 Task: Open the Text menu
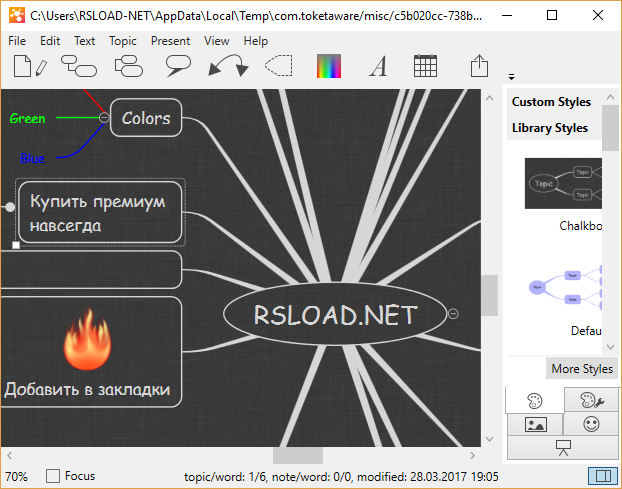84,41
